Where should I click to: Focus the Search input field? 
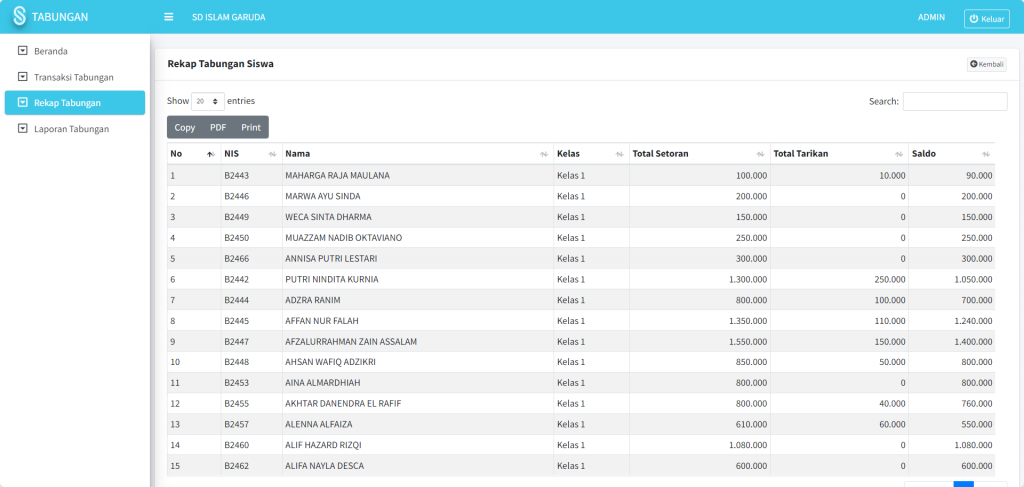955,101
